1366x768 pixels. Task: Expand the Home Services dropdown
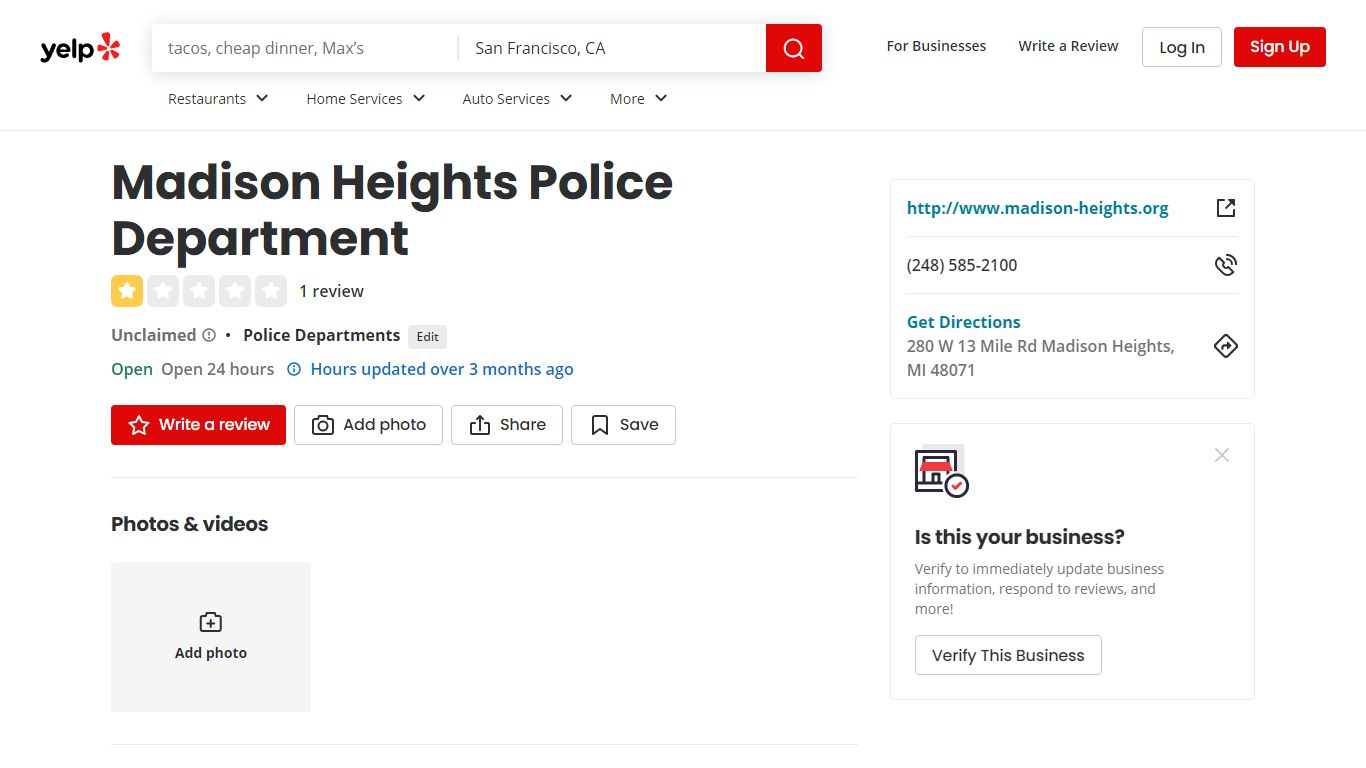tap(366, 98)
